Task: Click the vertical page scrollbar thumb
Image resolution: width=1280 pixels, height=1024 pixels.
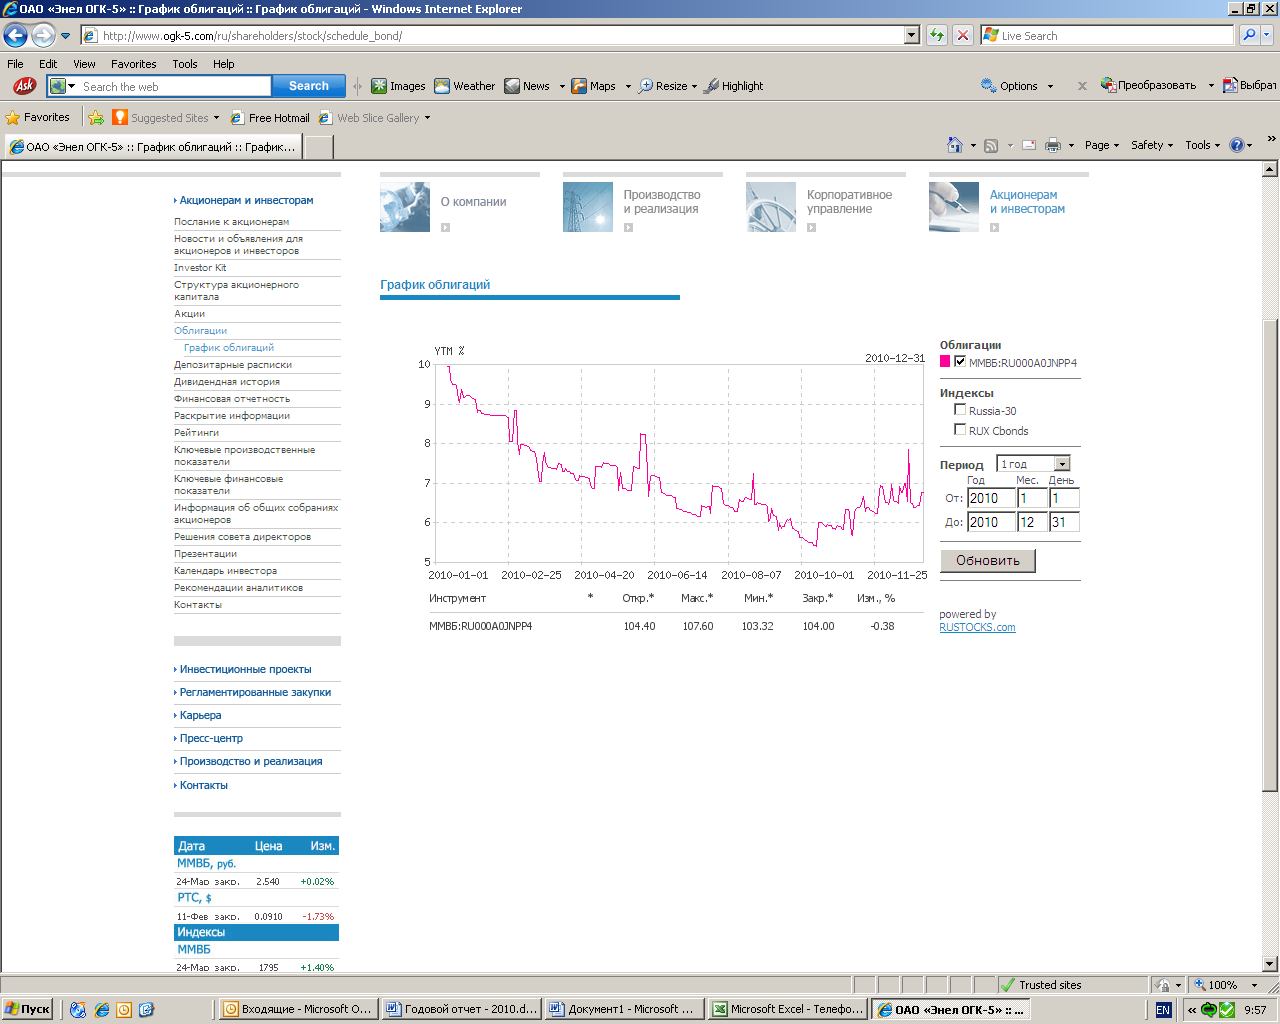Action: 1270,555
